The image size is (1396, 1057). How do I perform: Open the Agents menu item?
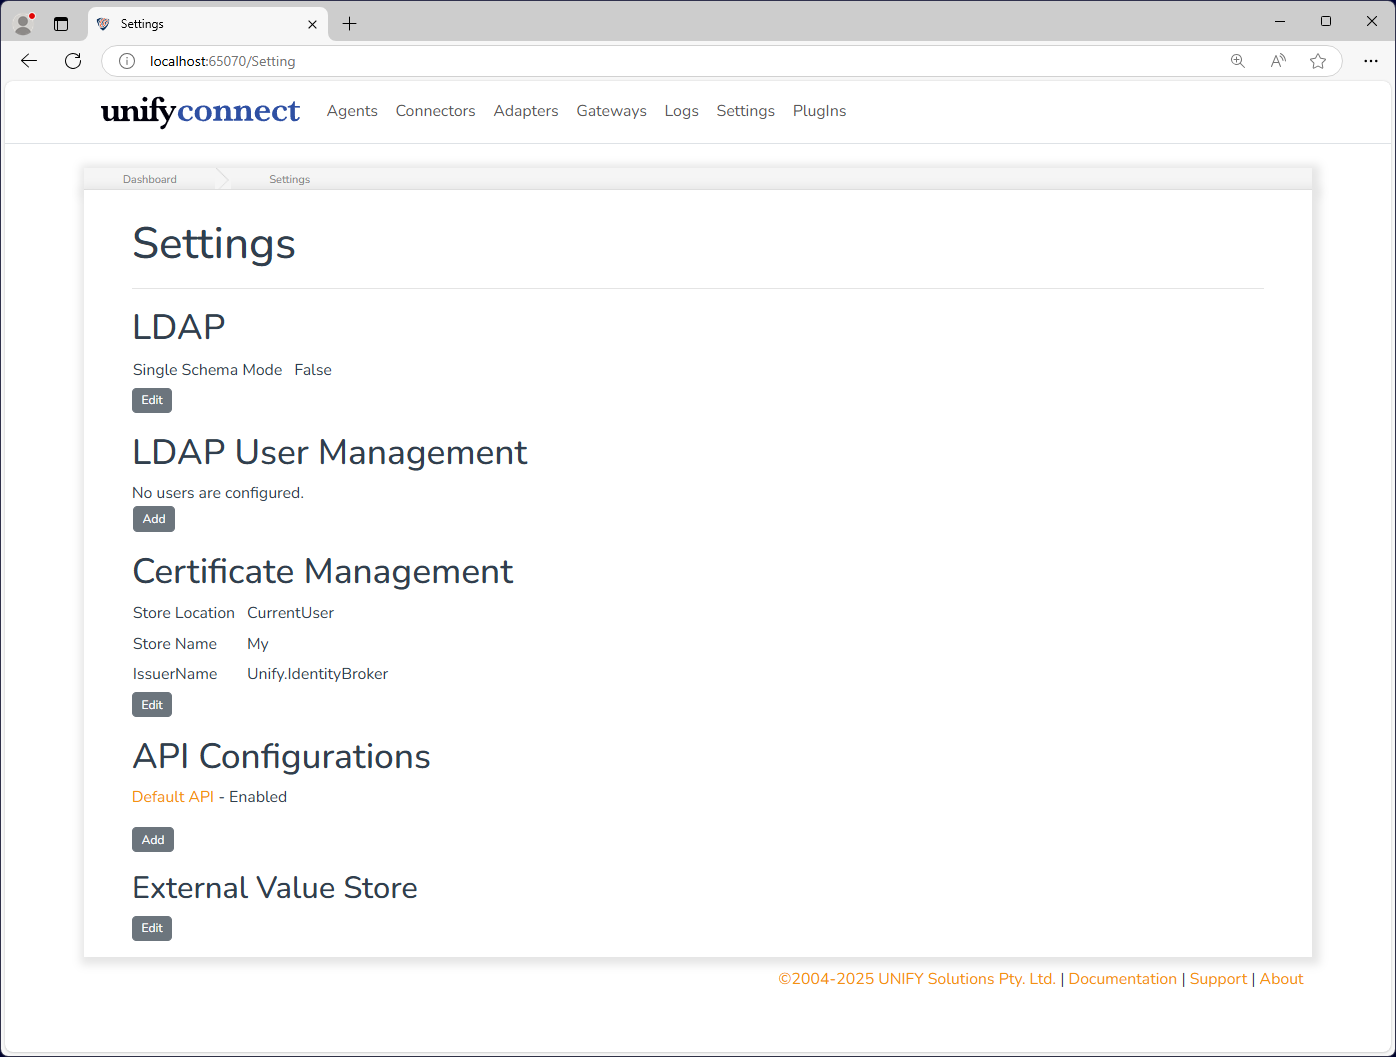point(352,111)
